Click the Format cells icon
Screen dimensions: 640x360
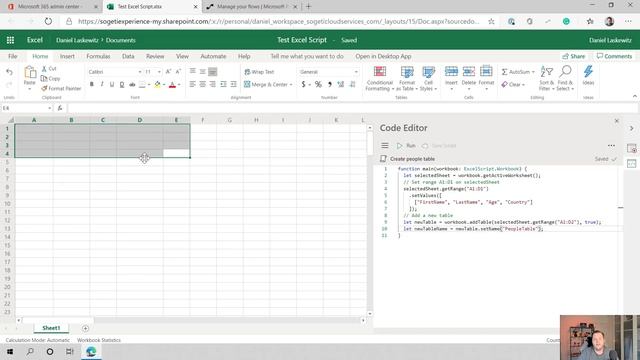(x=486, y=71)
